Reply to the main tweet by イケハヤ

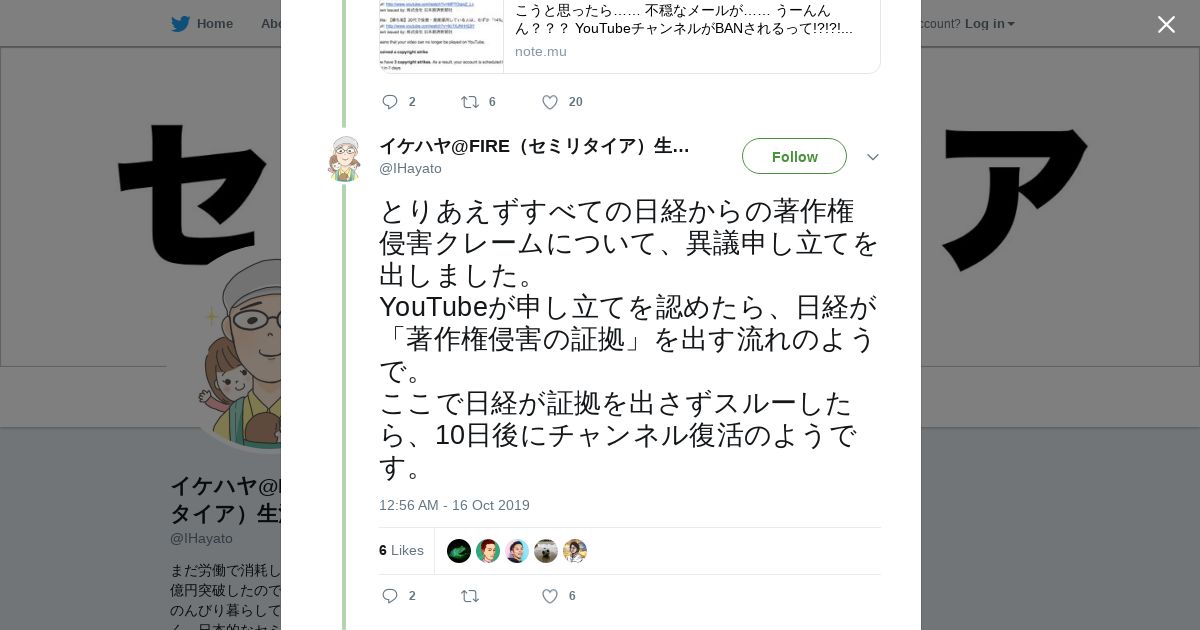(390, 596)
